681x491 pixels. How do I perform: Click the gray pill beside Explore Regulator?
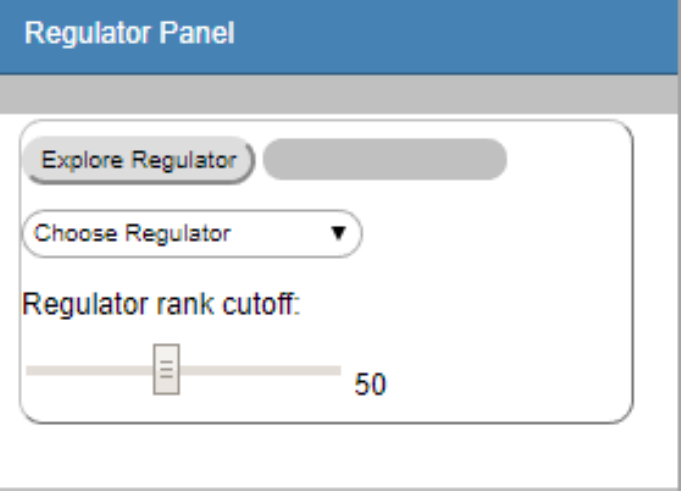coord(385,160)
